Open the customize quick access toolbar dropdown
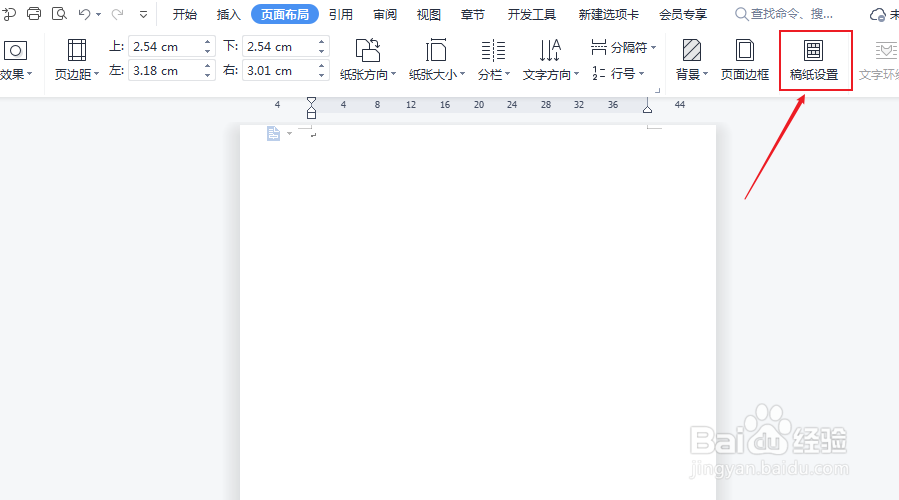The width and height of the screenshot is (899, 500). coord(143,14)
